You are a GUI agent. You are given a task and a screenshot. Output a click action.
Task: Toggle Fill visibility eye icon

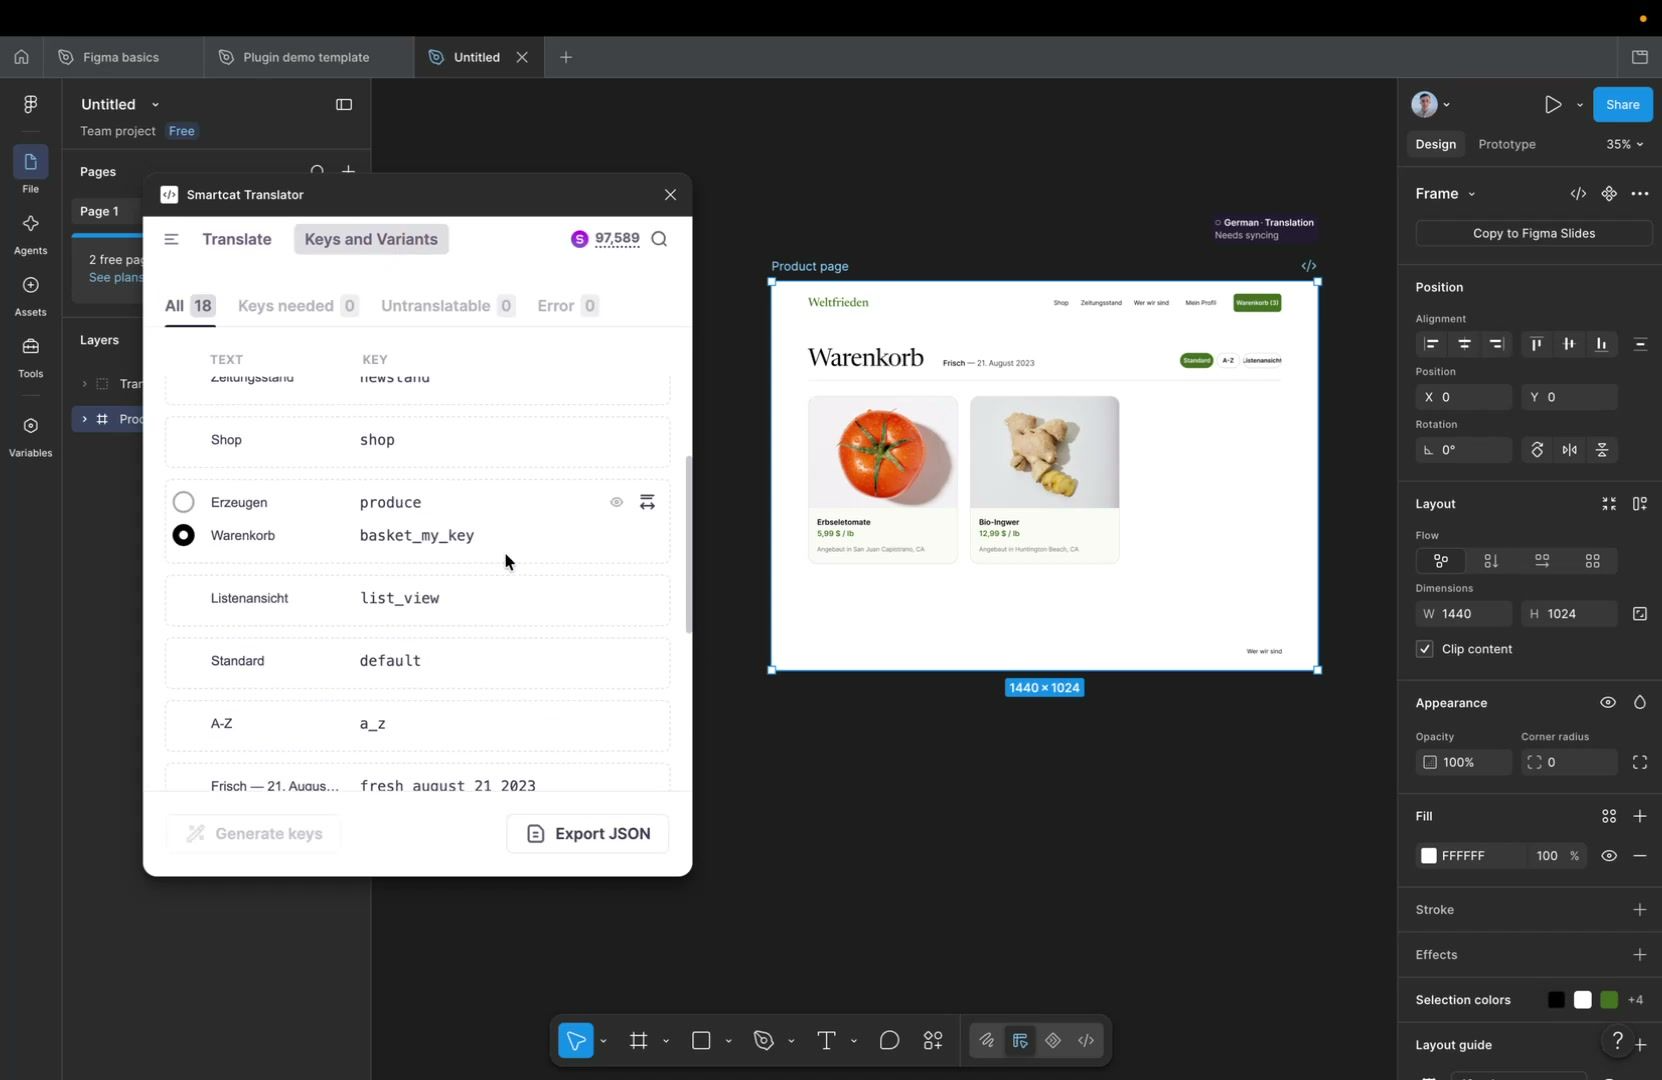click(1609, 856)
